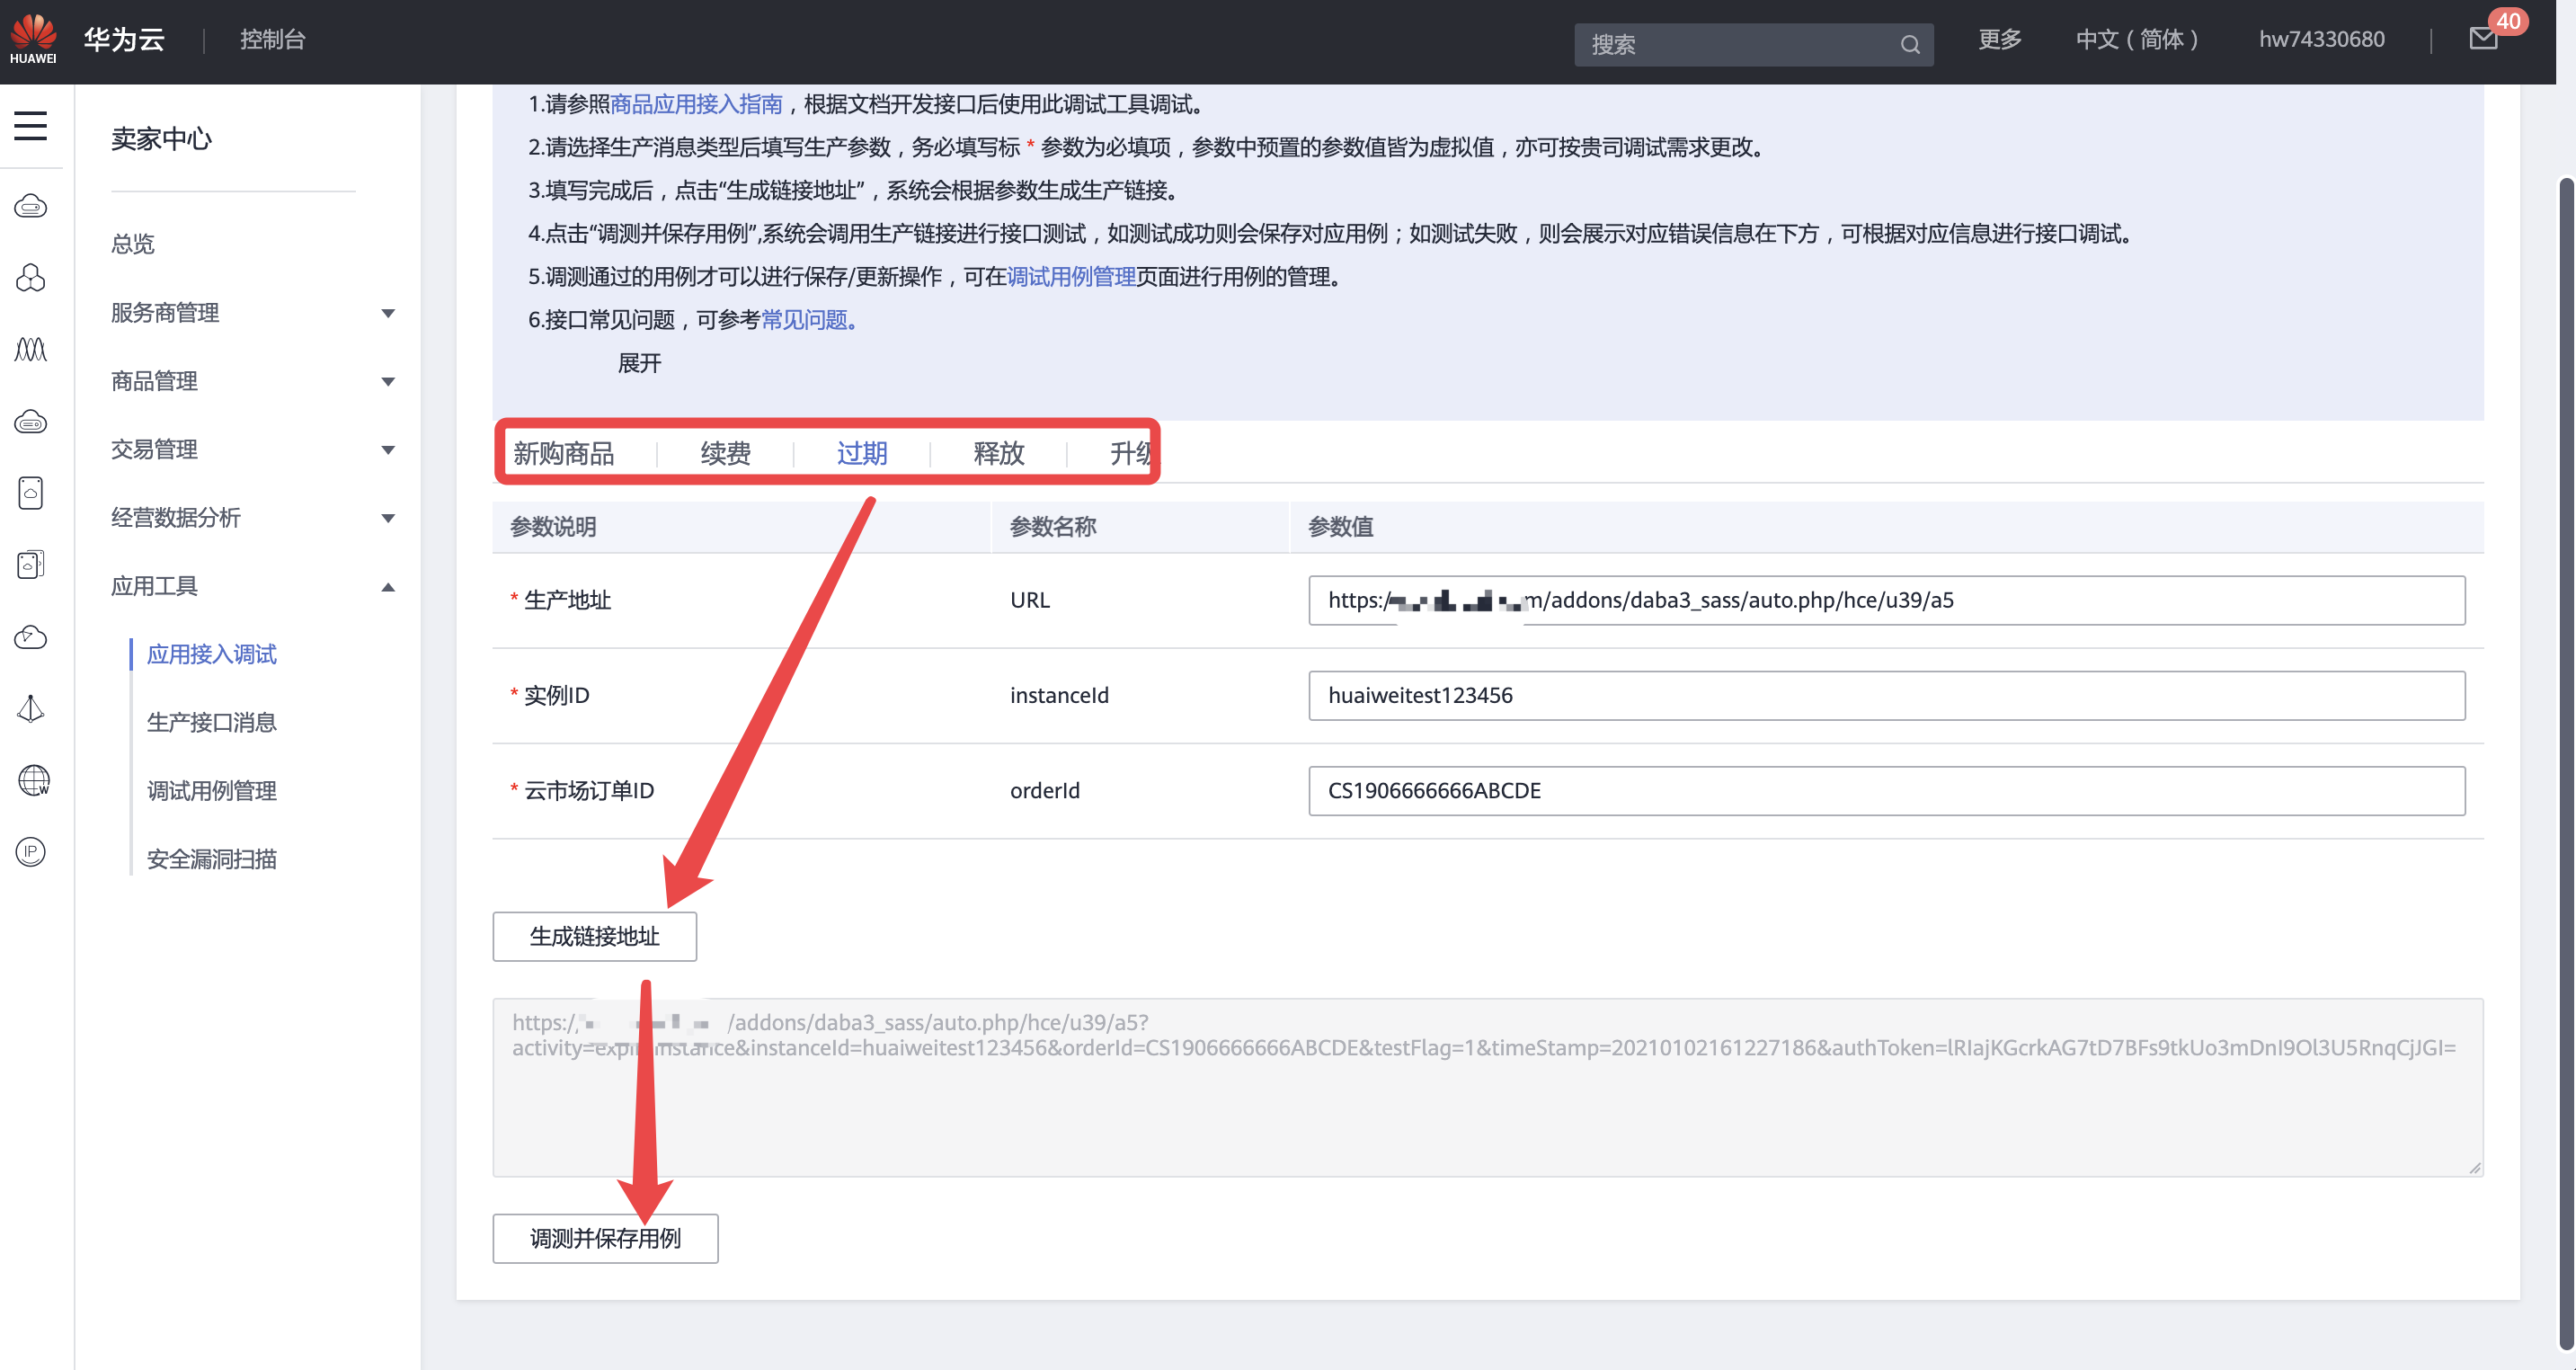Click the 参数名称 column header
2576x1370 pixels.
1053,527
